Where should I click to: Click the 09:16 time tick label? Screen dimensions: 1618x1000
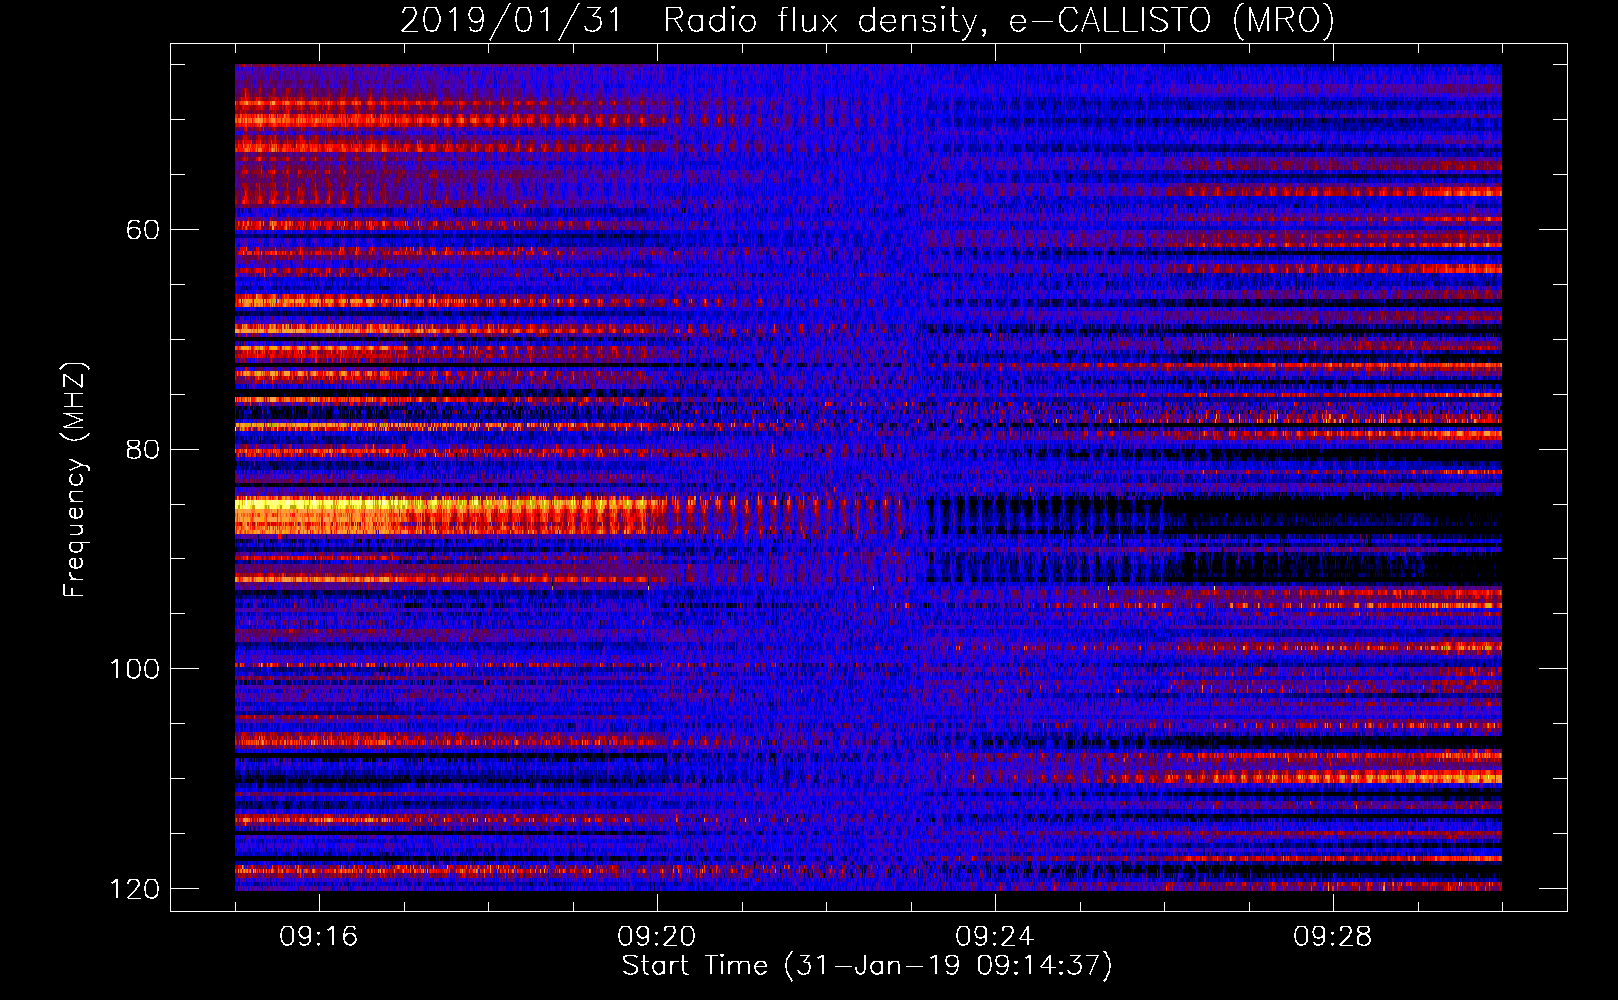(x=319, y=937)
